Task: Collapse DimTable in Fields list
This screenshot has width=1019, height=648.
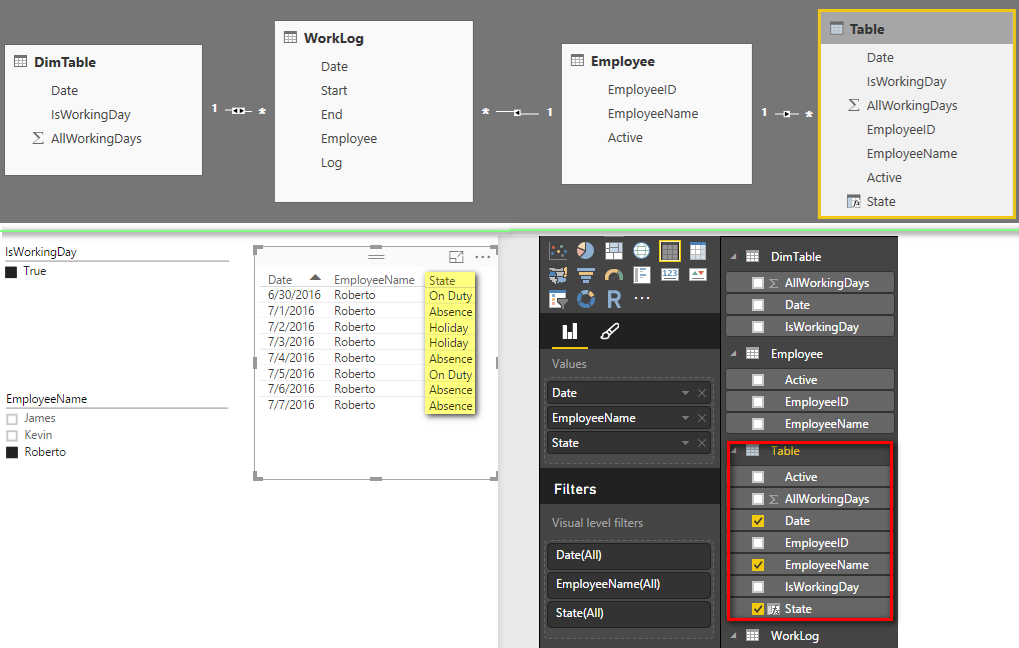Action: click(733, 257)
